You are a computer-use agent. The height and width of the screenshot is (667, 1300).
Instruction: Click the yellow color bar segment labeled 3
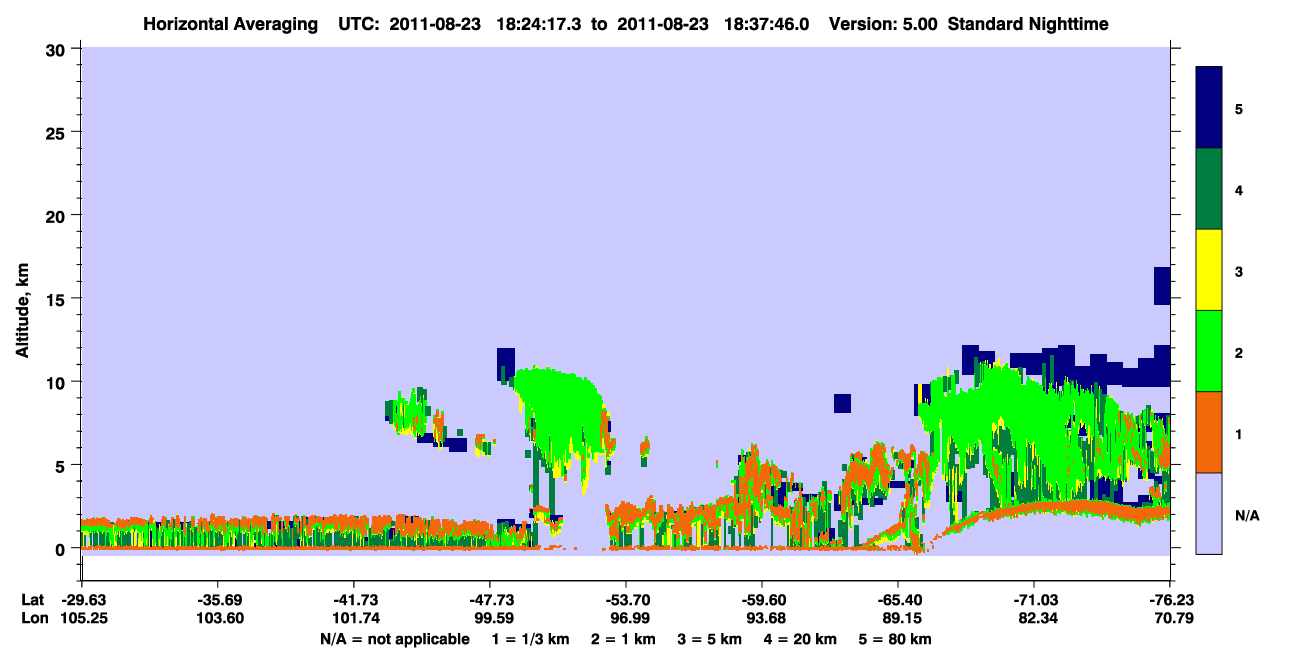pos(1209,270)
